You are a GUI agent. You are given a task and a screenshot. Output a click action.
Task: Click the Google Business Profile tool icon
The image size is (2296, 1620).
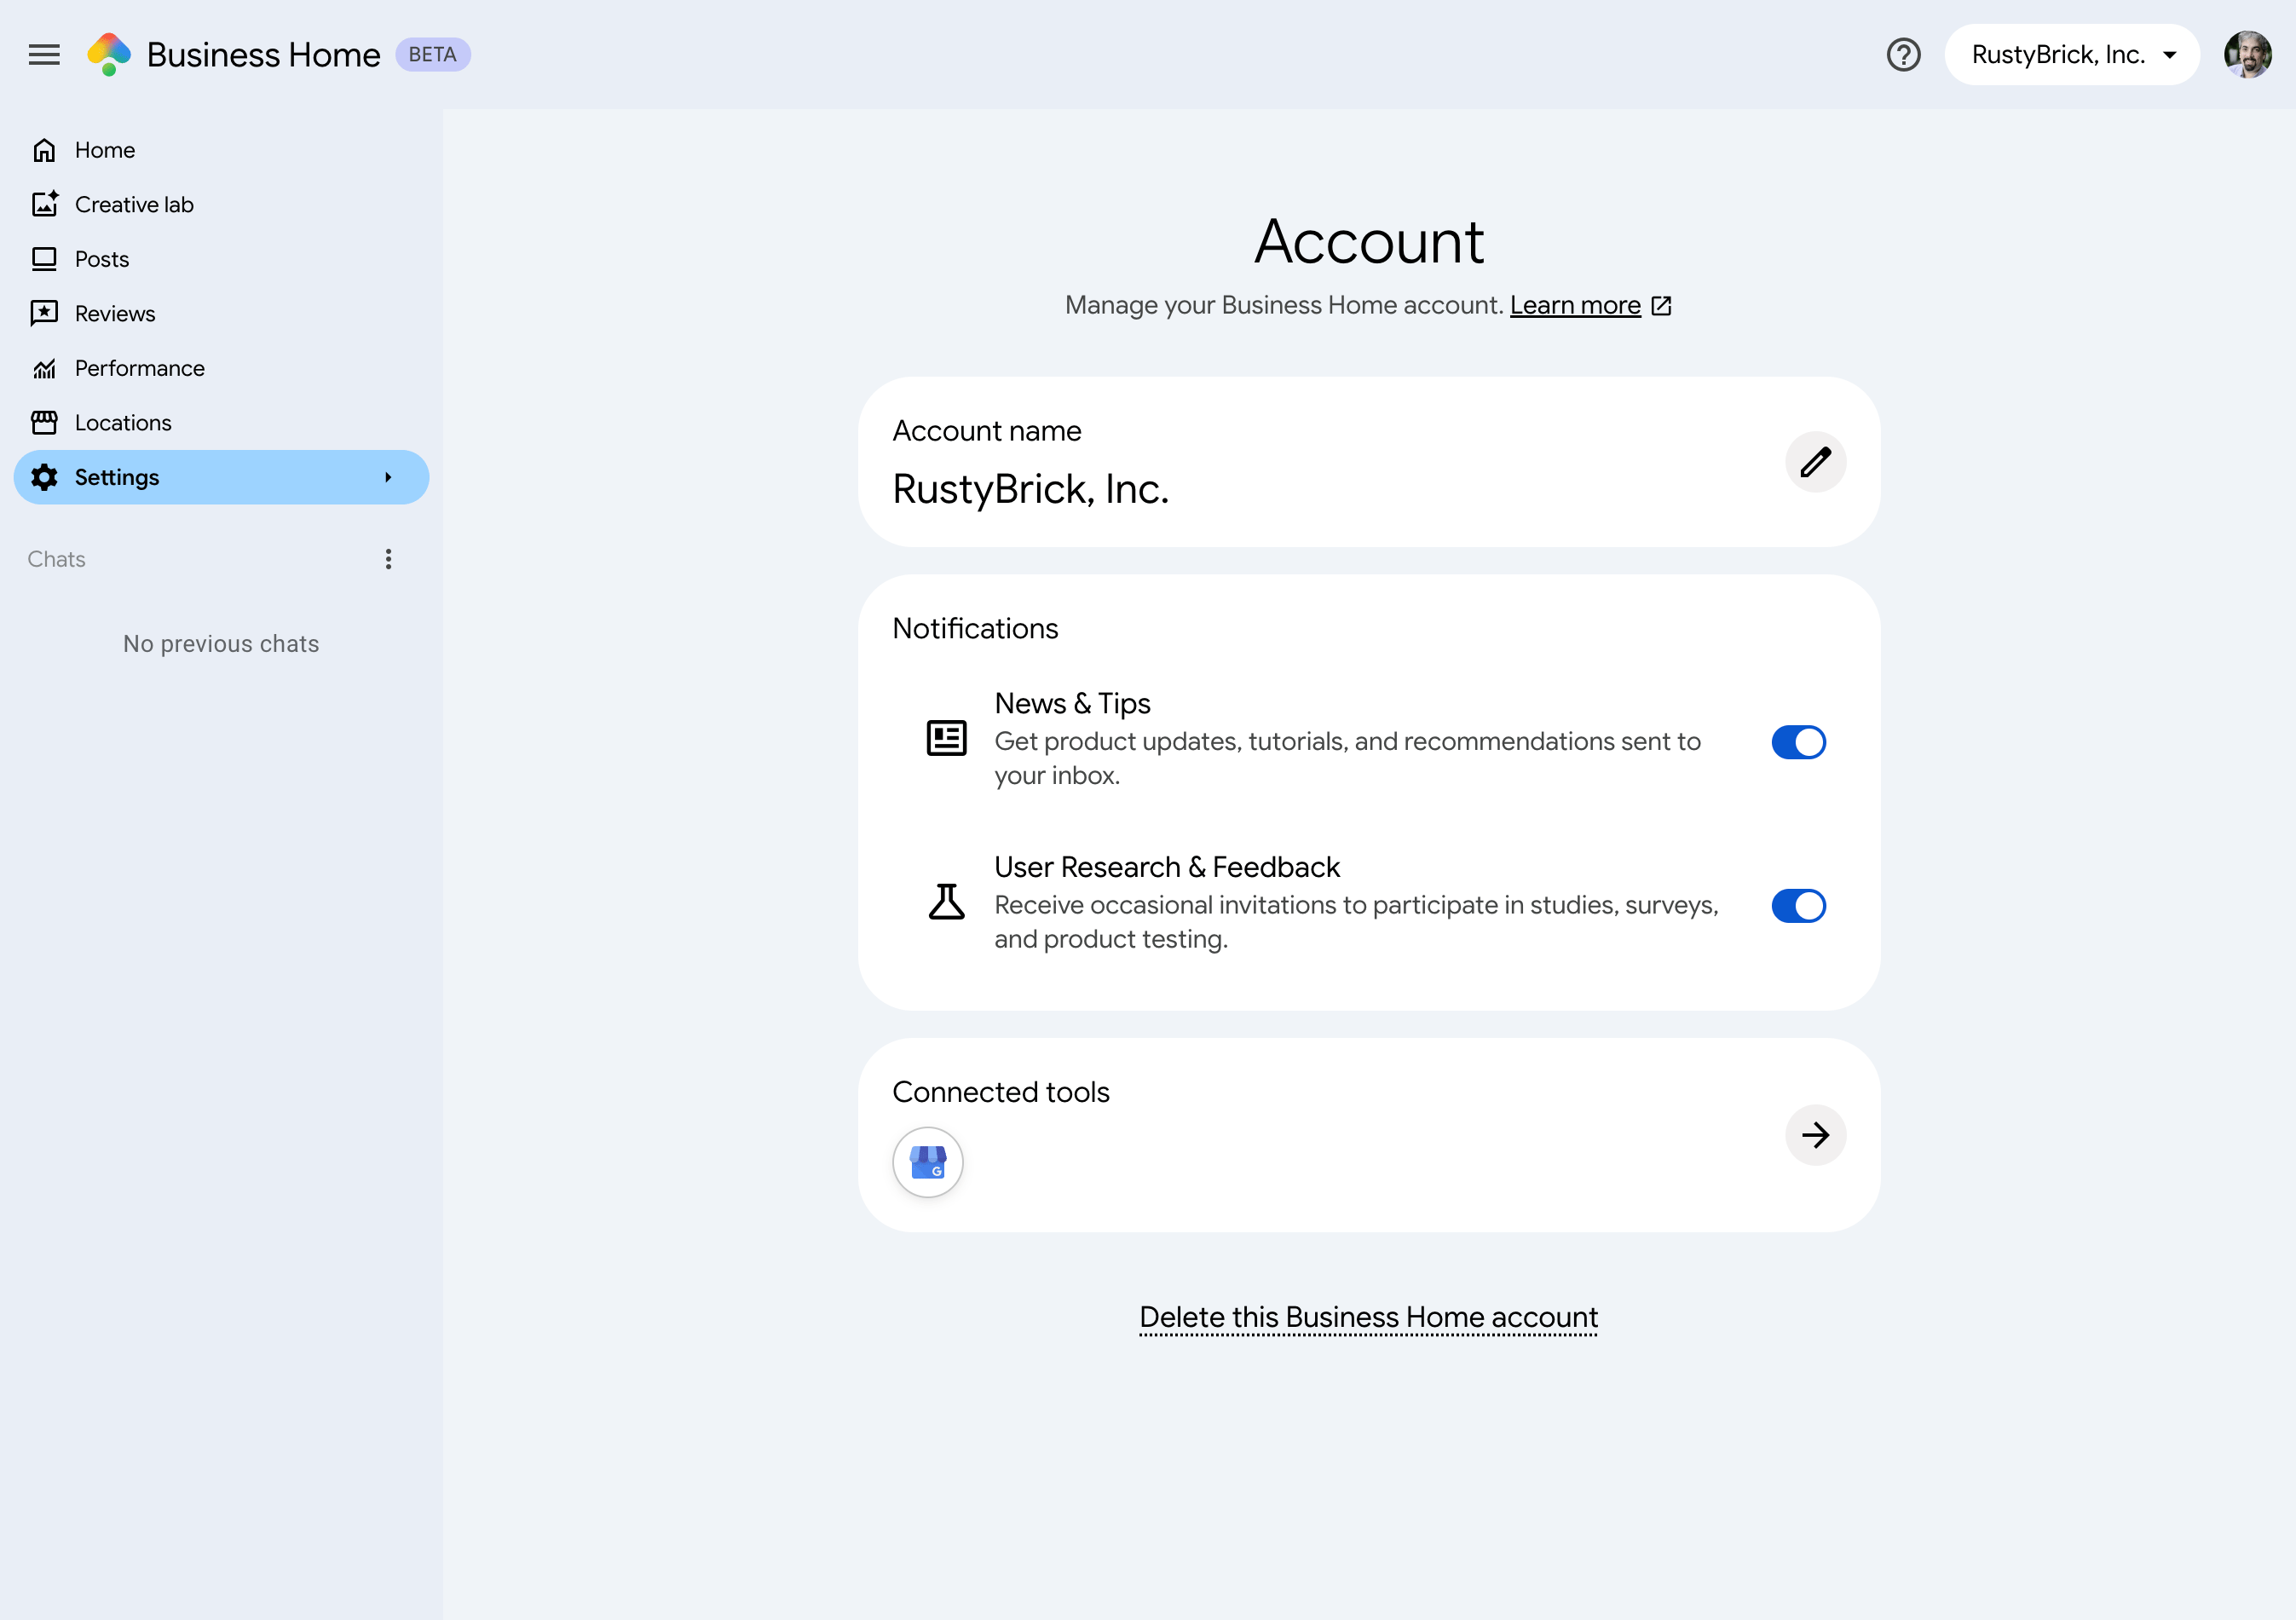(x=927, y=1162)
